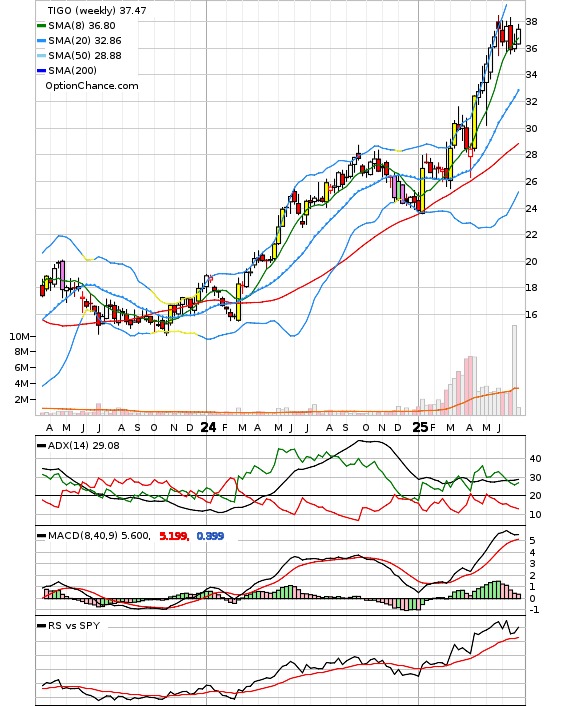
Task: Click the 10M volume axis label
Action: click(19, 336)
